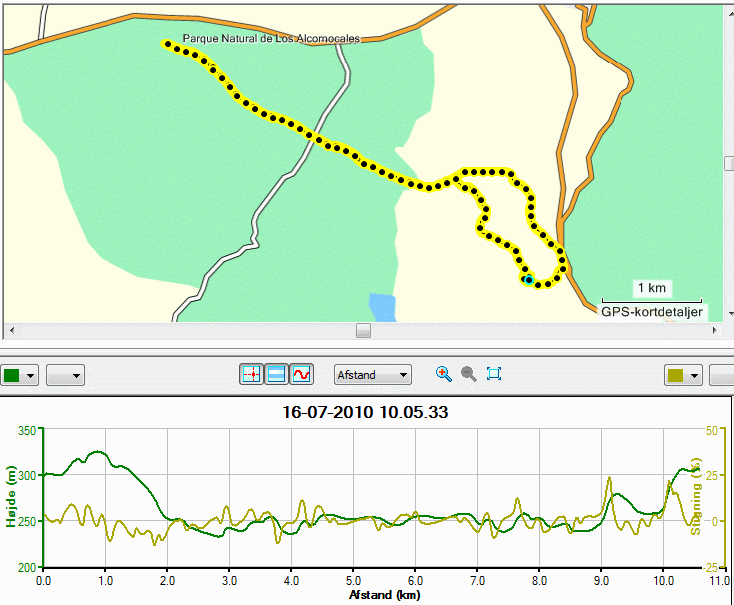The width and height of the screenshot is (734, 605).
Task: Click the Stigning axis label
Action: [696, 496]
